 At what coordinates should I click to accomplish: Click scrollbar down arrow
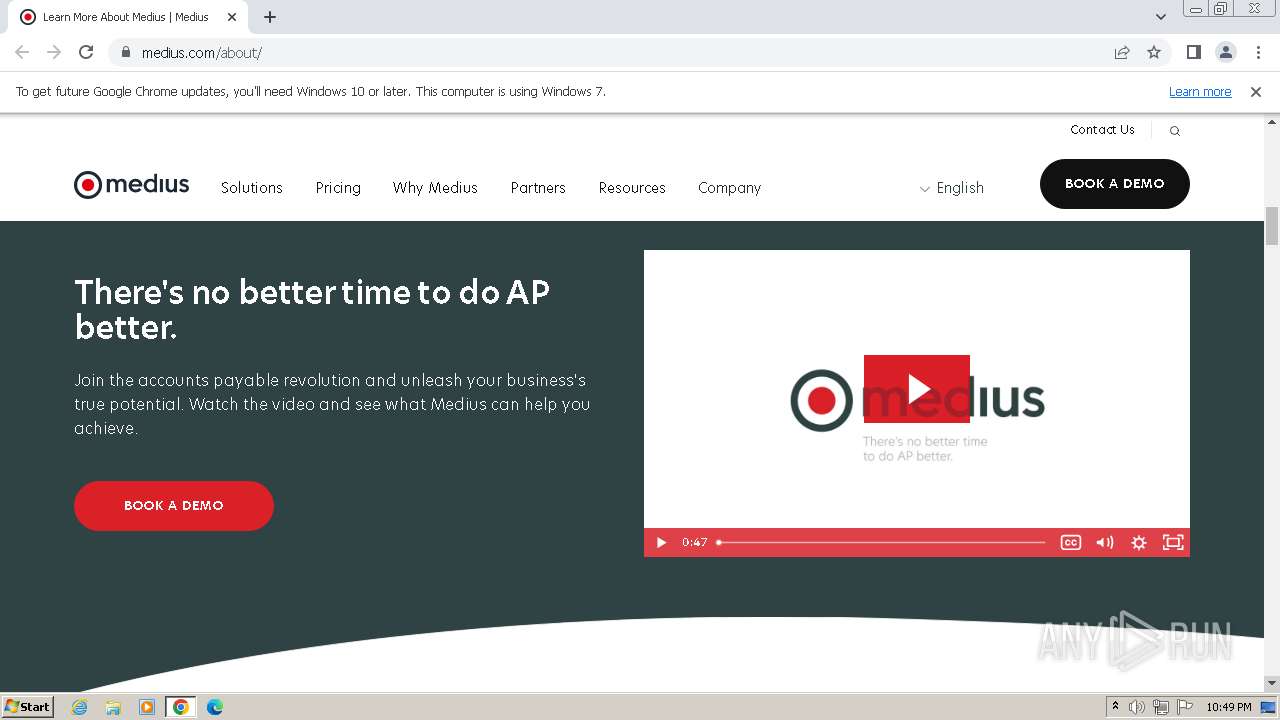1272,684
